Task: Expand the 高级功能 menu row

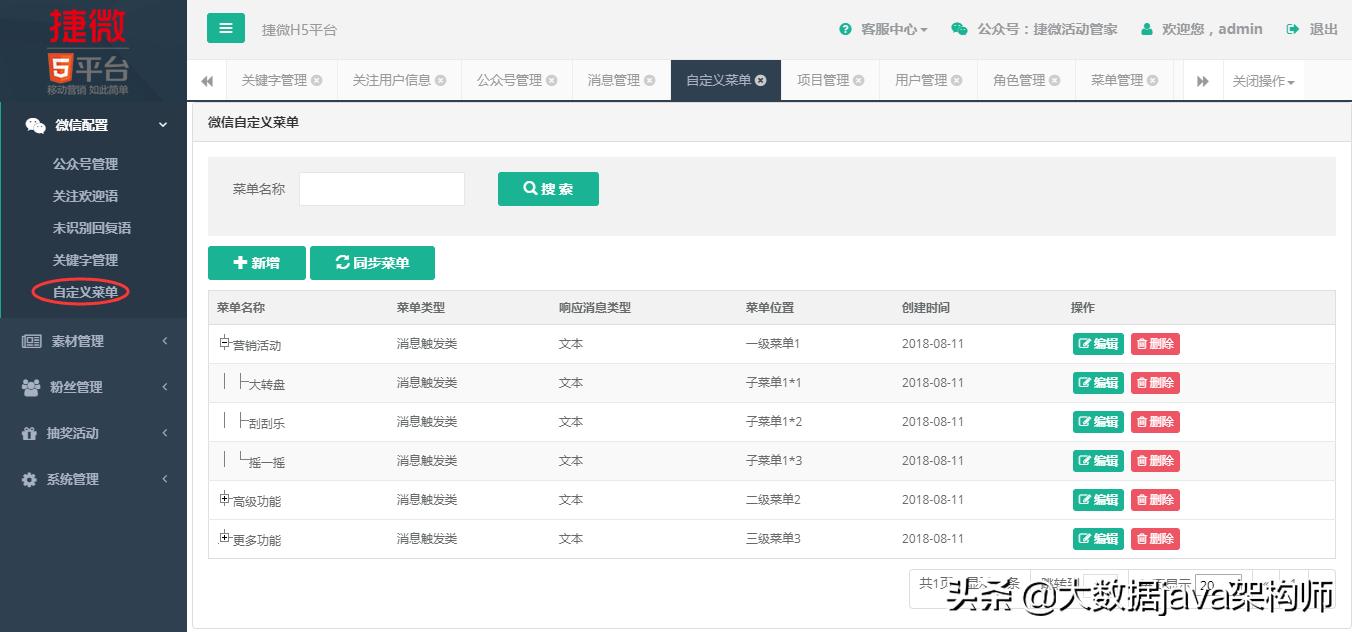Action: 224,499
